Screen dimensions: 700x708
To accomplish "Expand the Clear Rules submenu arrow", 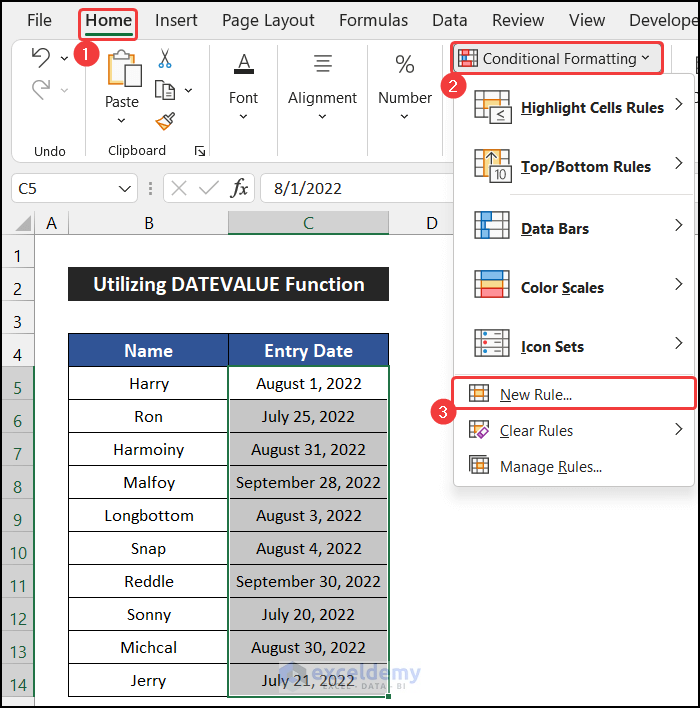I will tap(678, 429).
